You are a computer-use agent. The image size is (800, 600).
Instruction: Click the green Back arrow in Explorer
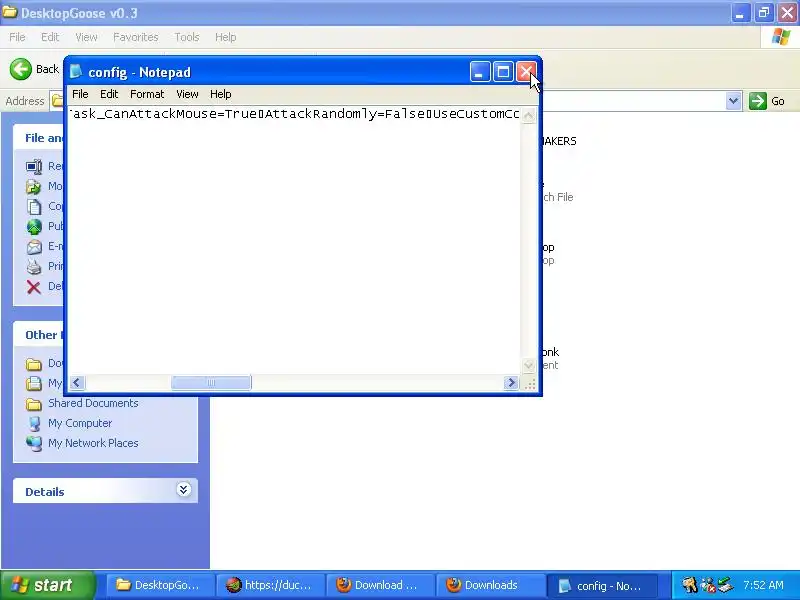click(21, 69)
